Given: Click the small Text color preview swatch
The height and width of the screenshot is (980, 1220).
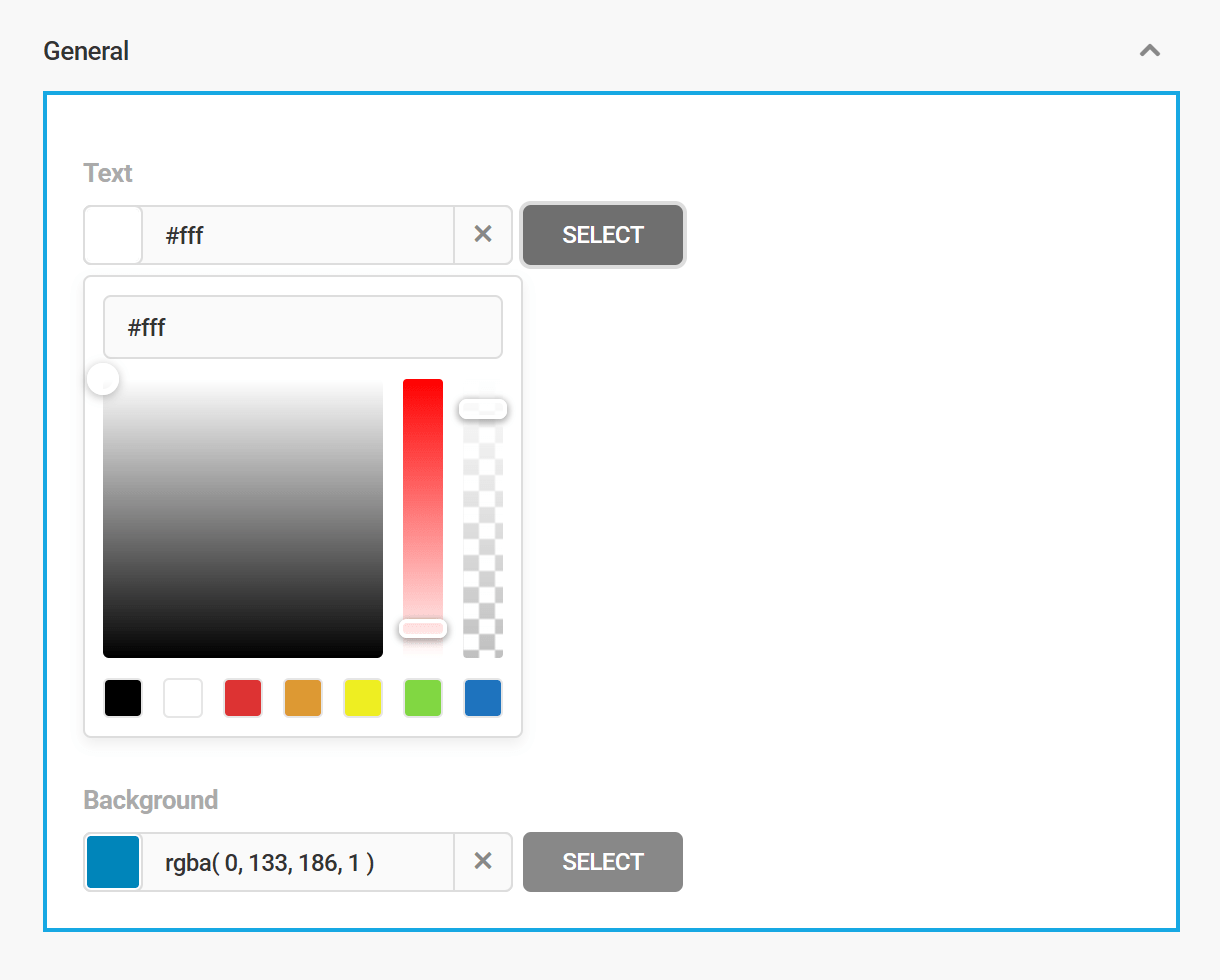Looking at the screenshot, I should [x=112, y=235].
